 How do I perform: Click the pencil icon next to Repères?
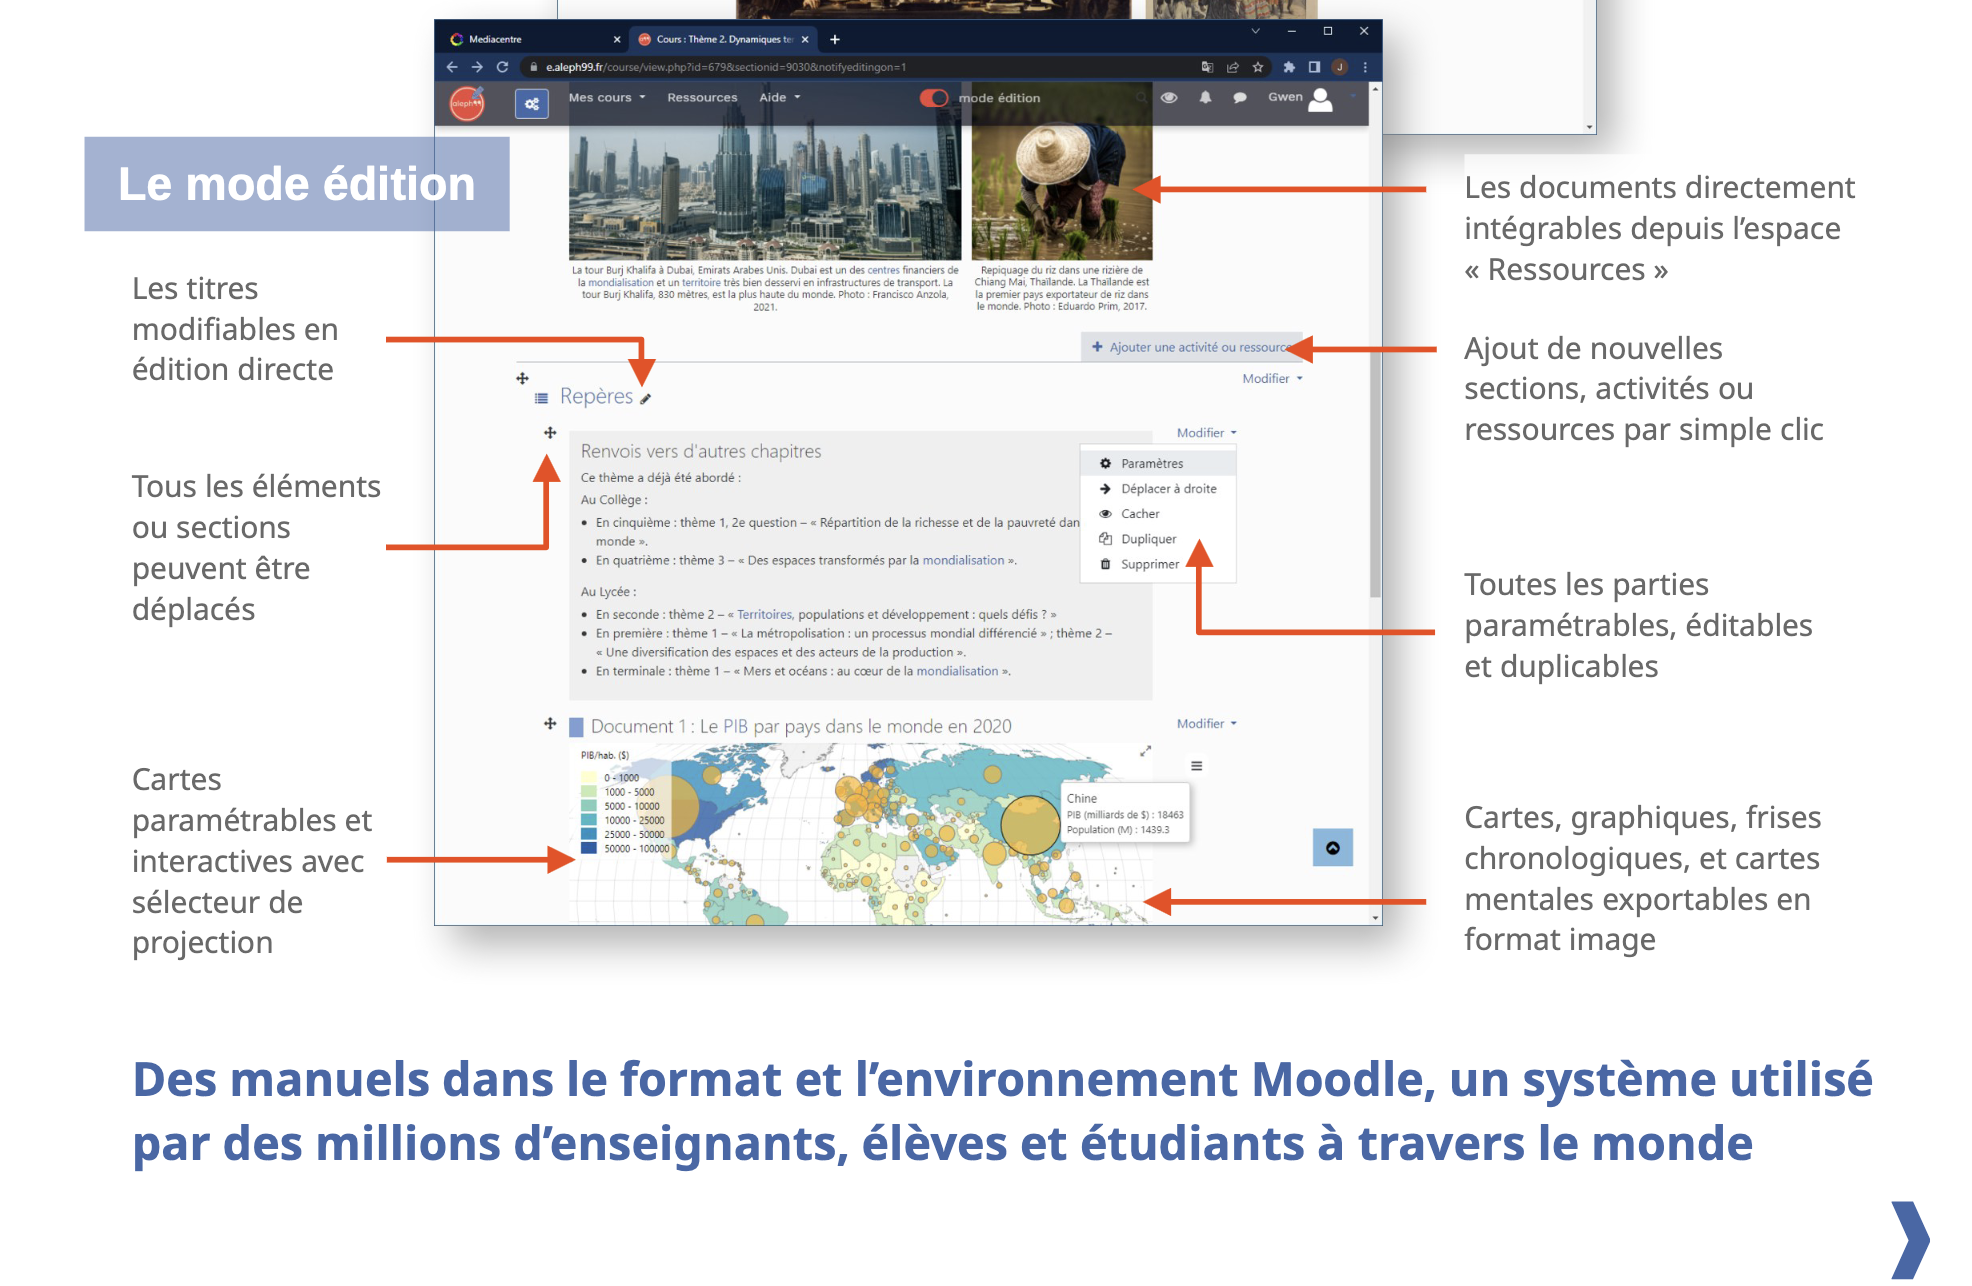click(x=646, y=399)
